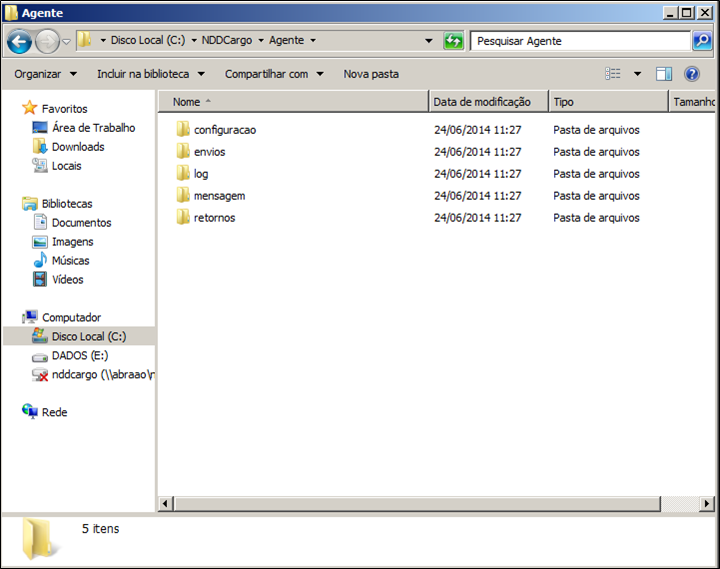The height and width of the screenshot is (569, 720).
Task: Expand the dropdown arrow after Disco Local (C:)
Action: [x=194, y=40]
